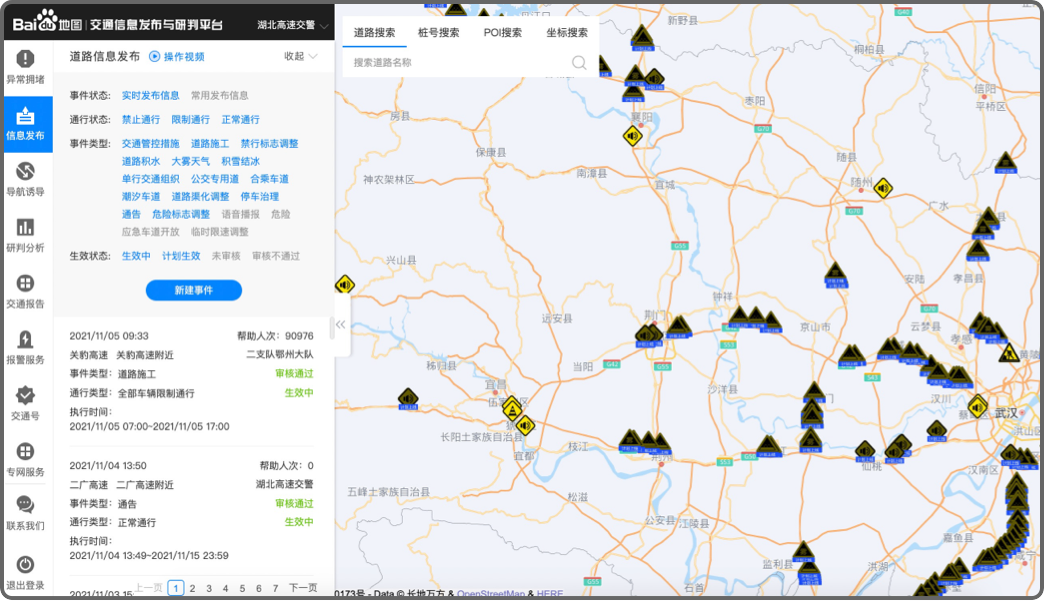Click the triangle marker below 监利县
This screenshot has height=602, width=1044.
[x=809, y=573]
